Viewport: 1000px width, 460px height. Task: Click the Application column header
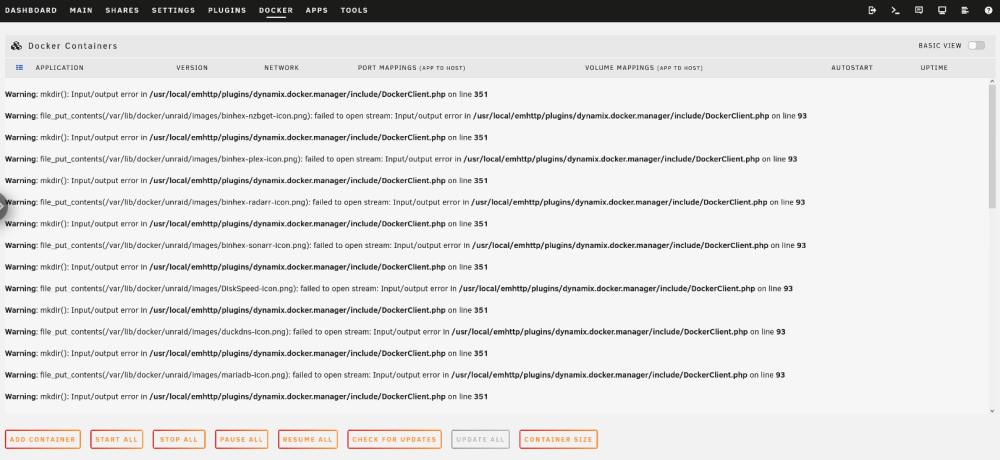pyautogui.click(x=59, y=68)
